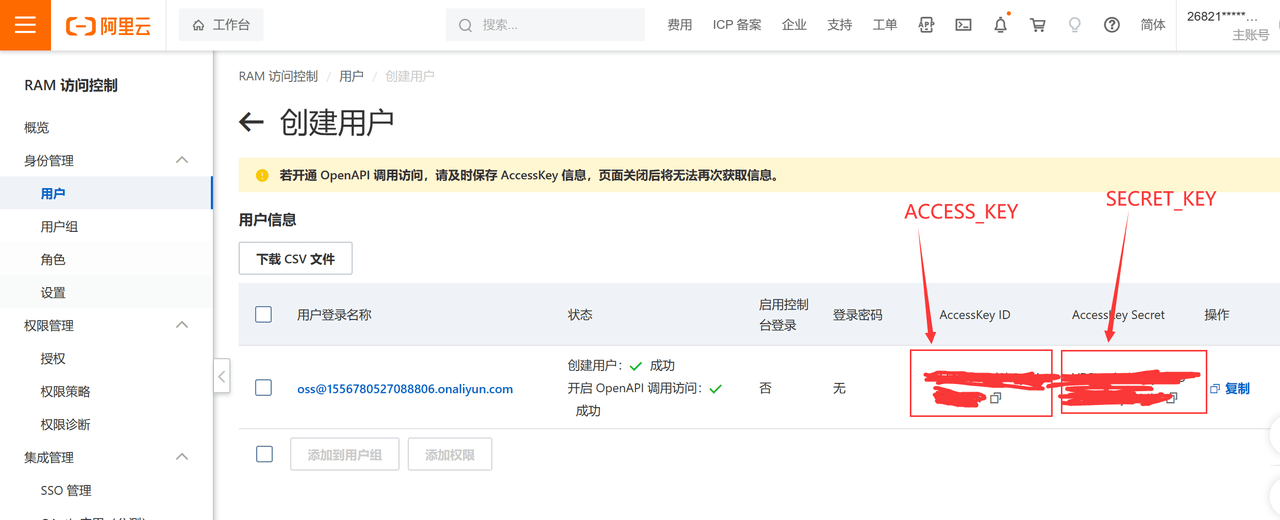The image size is (1280, 520).
Task: Collapse the 集成管理 section
Action: 182,457
